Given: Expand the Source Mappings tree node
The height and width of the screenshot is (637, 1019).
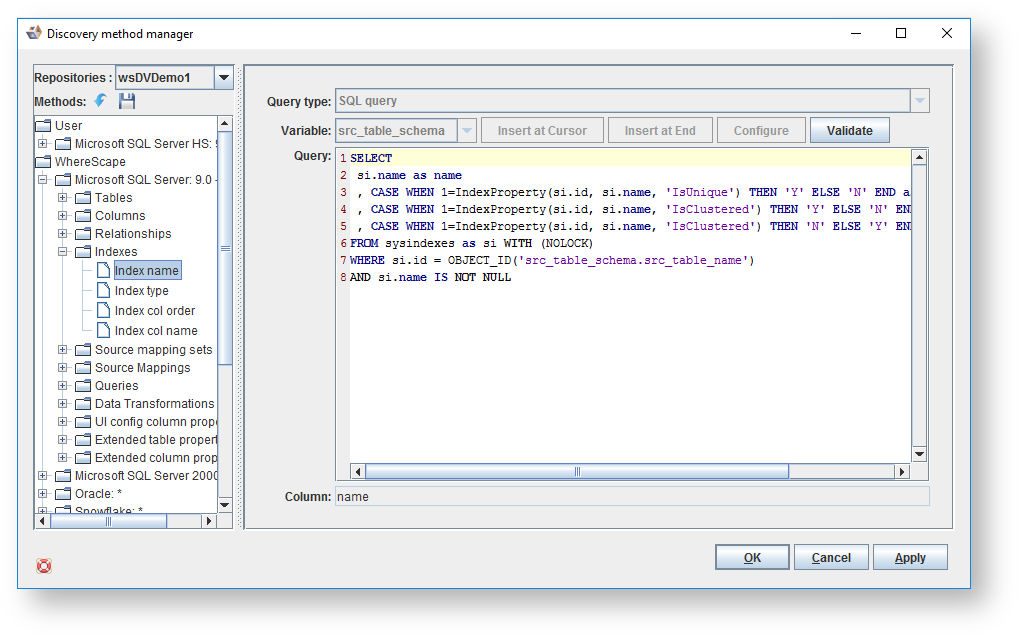Looking at the screenshot, I should tap(63, 368).
